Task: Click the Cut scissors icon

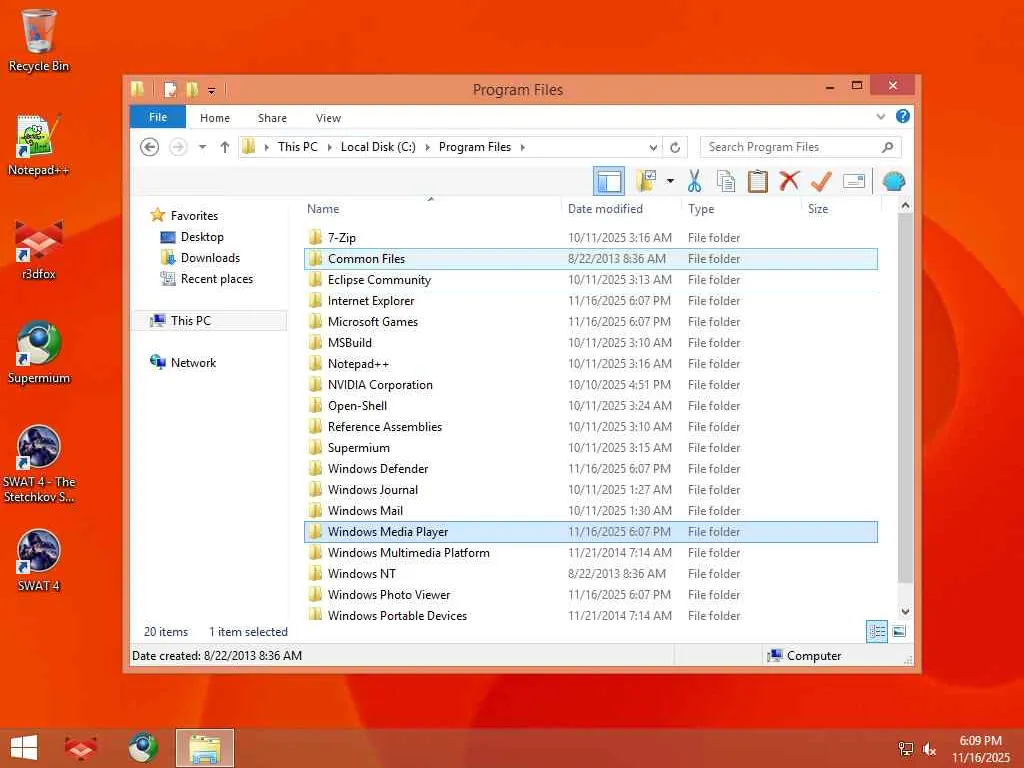Action: pyautogui.click(x=694, y=181)
